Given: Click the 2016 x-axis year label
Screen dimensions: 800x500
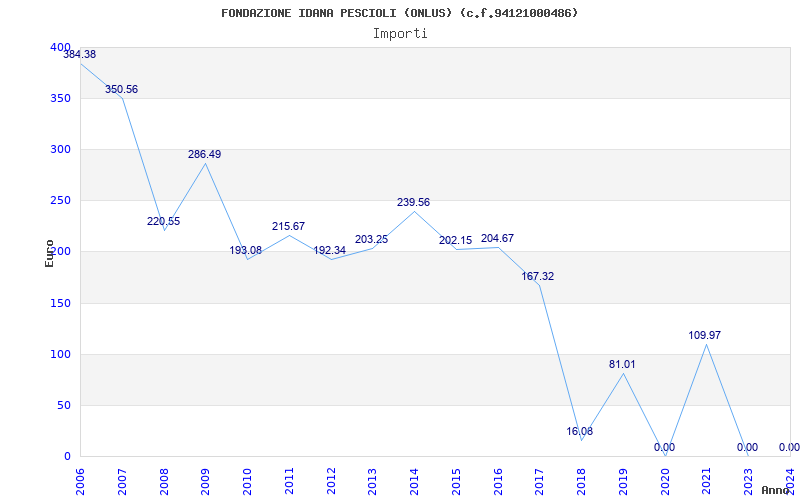Looking at the screenshot, I should (x=498, y=482).
